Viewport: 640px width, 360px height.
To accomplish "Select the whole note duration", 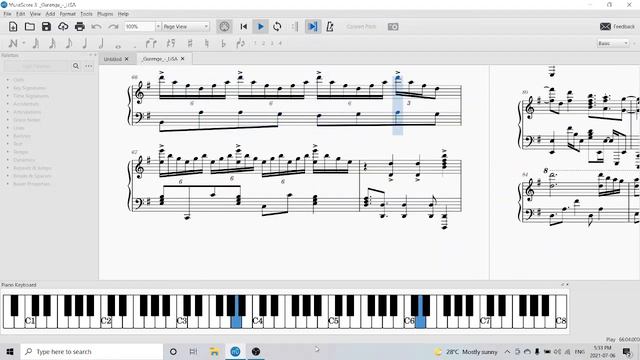I will point(118,46).
